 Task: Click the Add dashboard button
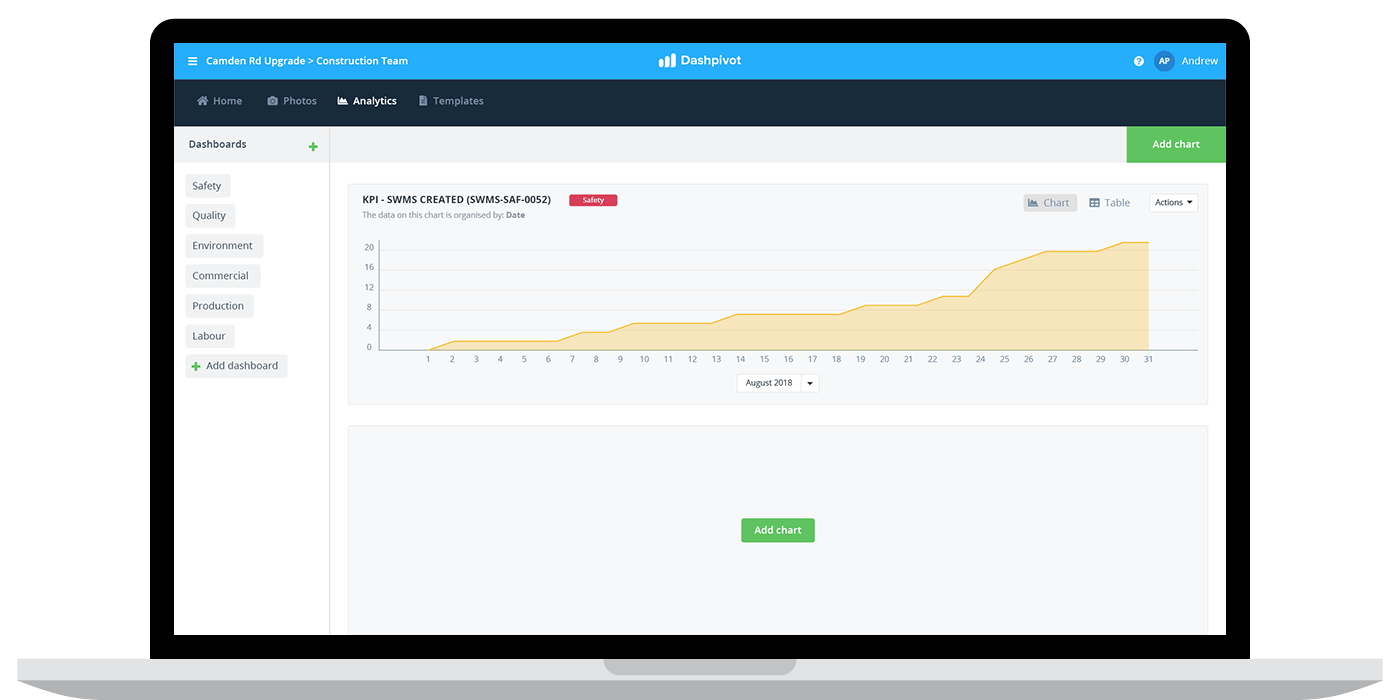coord(236,366)
